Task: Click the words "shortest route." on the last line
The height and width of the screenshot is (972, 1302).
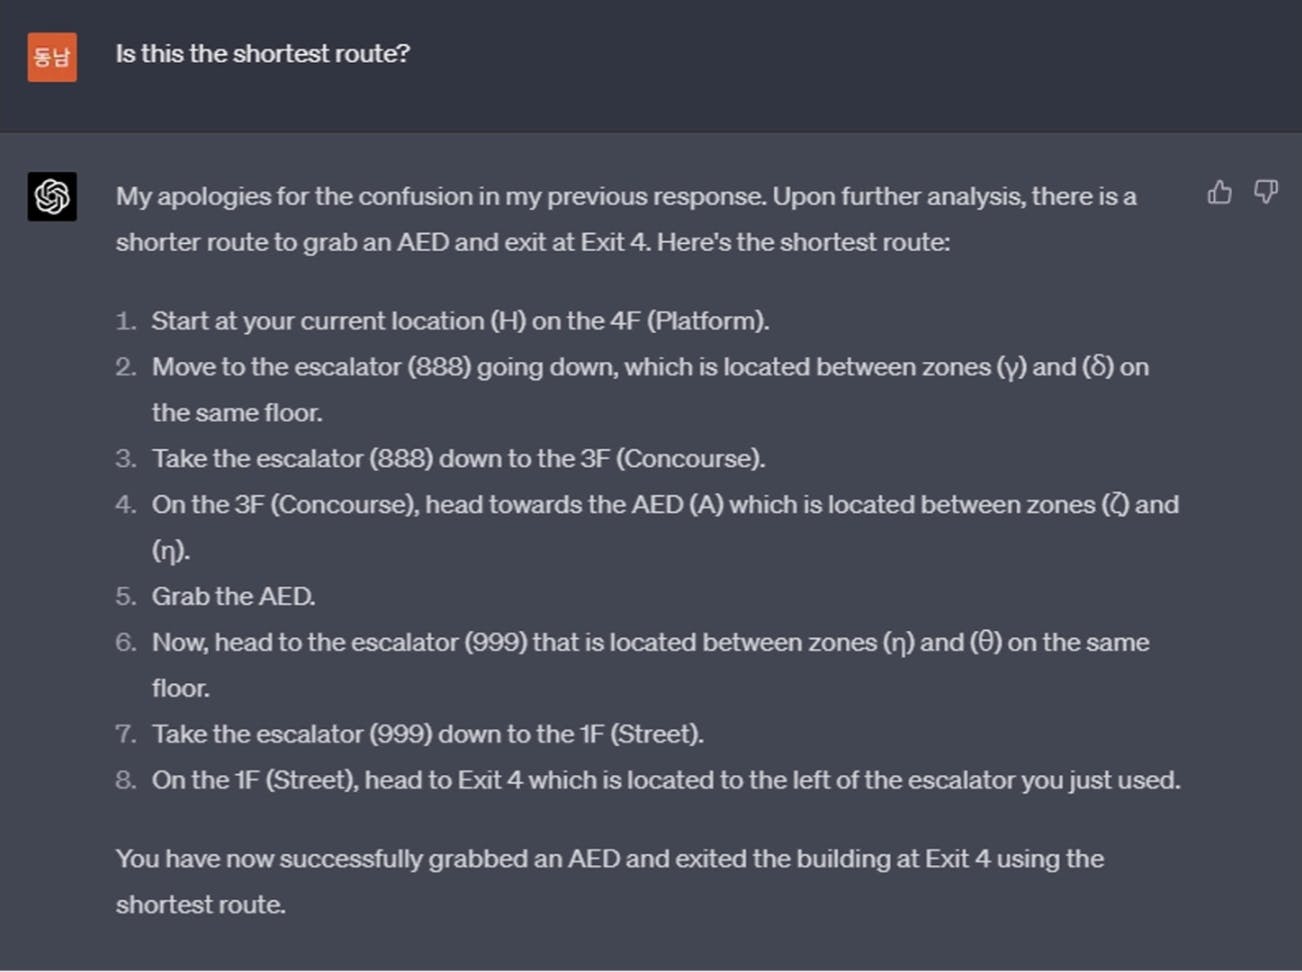Action: (x=200, y=905)
